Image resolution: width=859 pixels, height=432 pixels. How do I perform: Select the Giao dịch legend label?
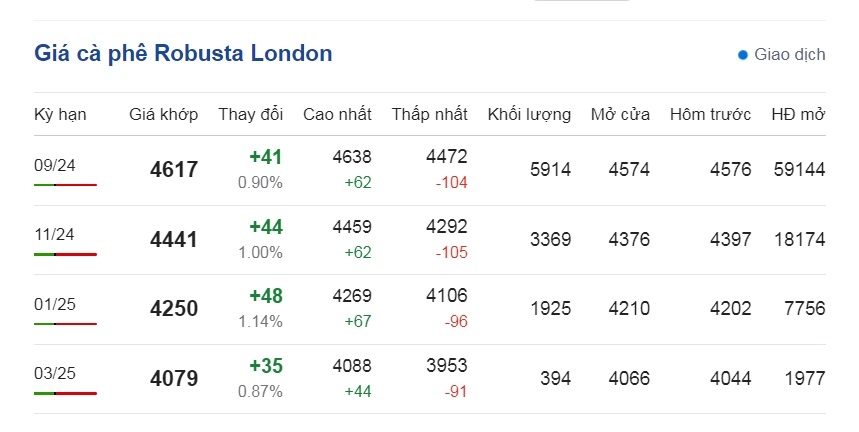(x=789, y=54)
